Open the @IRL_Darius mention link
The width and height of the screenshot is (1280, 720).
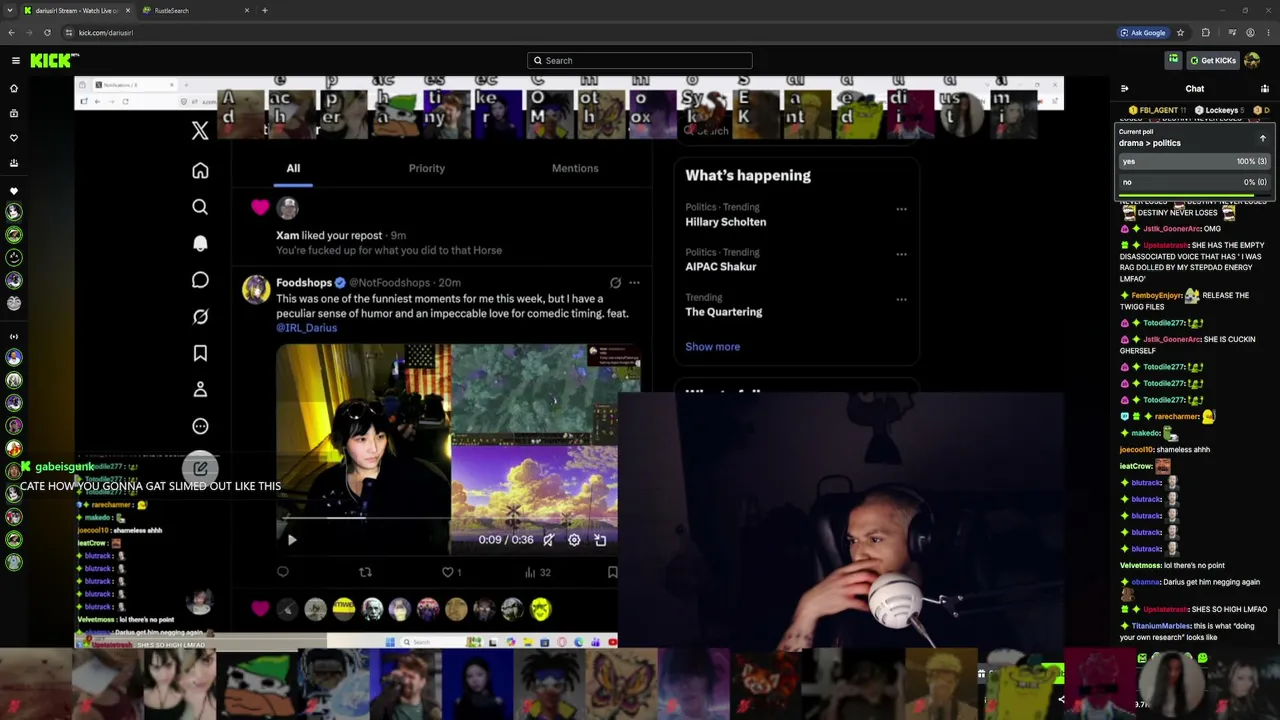(x=306, y=327)
